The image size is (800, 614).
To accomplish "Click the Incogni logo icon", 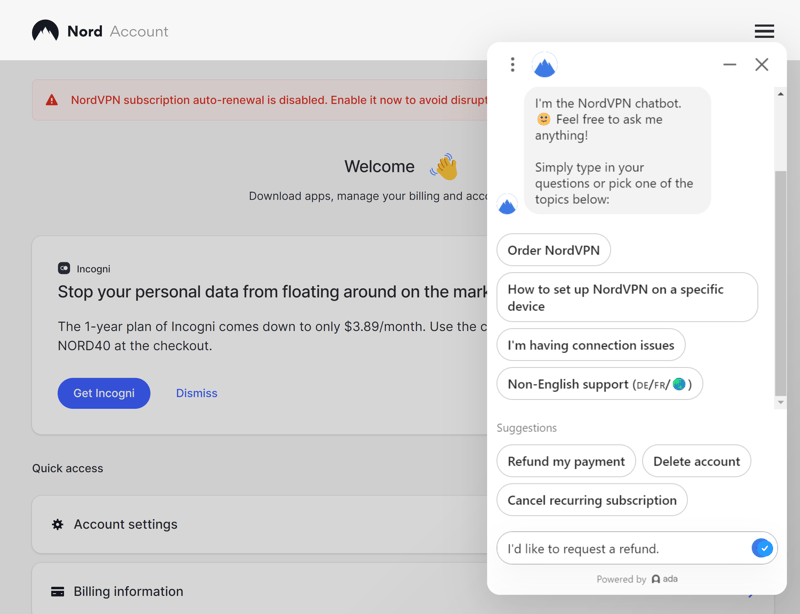I will point(64,268).
